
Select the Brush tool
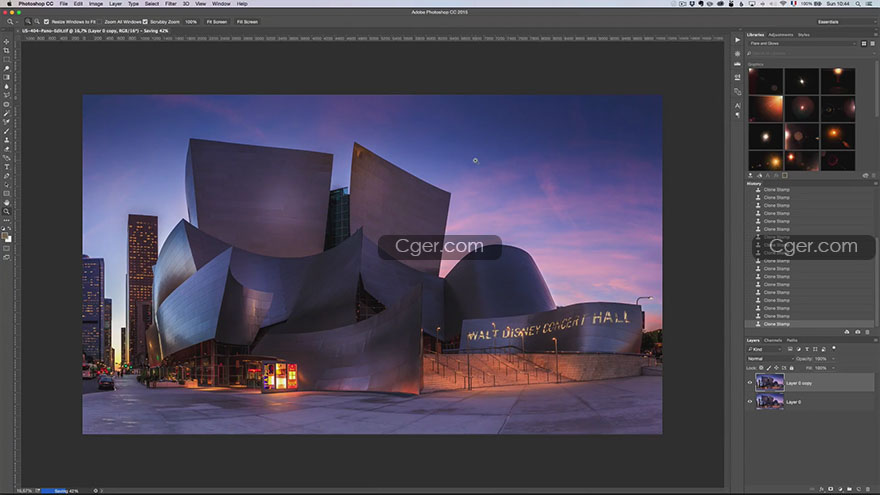[7, 131]
